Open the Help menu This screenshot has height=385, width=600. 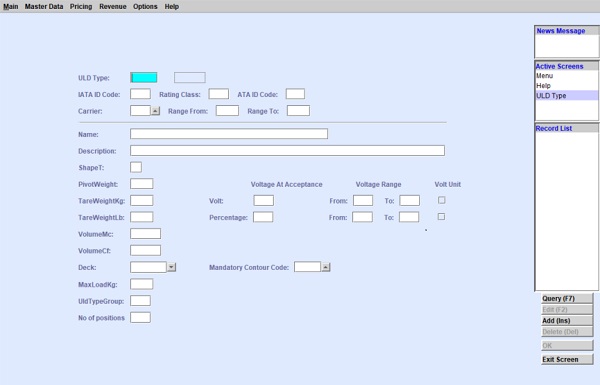171,7
